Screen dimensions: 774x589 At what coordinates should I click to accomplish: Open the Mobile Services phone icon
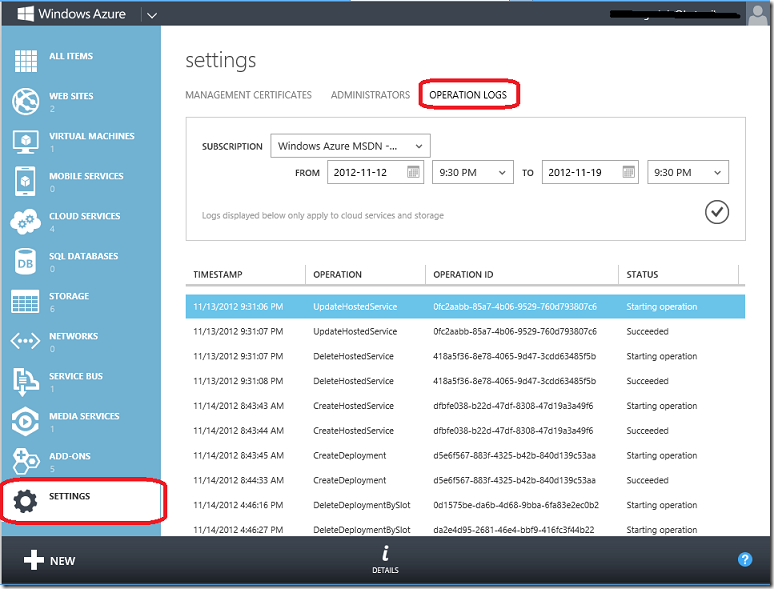coord(25,181)
